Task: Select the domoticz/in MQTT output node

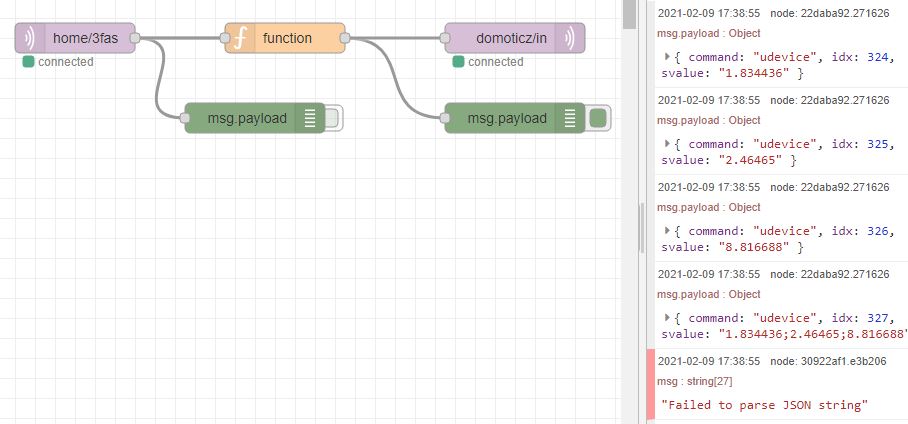Action: click(x=514, y=38)
